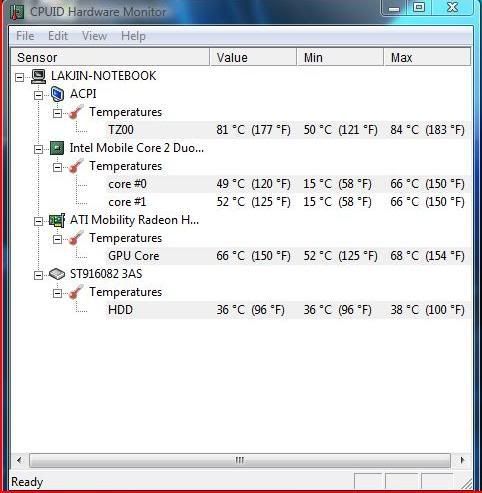
Task: Open the Edit menu
Action: pos(58,36)
